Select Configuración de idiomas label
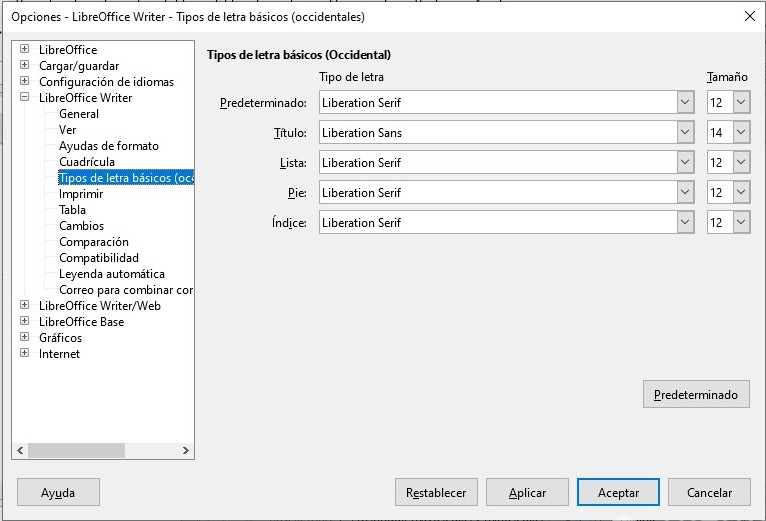 tap(106, 82)
